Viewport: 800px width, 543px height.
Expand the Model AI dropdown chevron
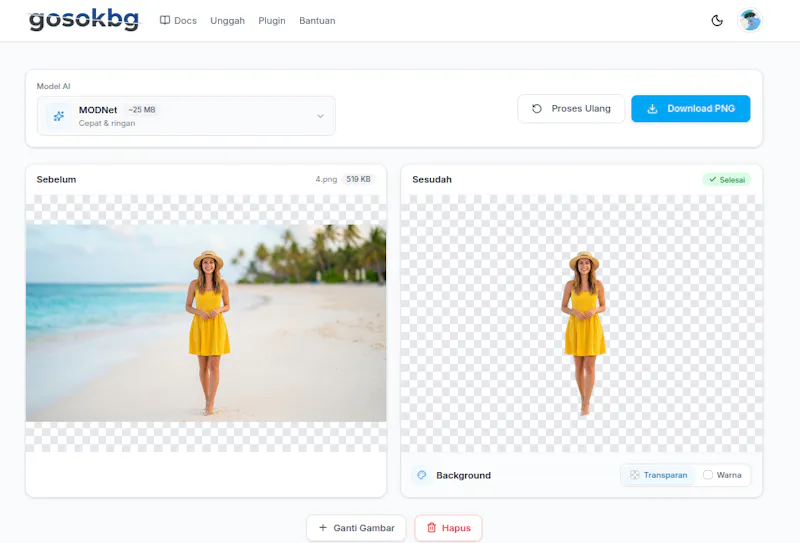(x=320, y=116)
